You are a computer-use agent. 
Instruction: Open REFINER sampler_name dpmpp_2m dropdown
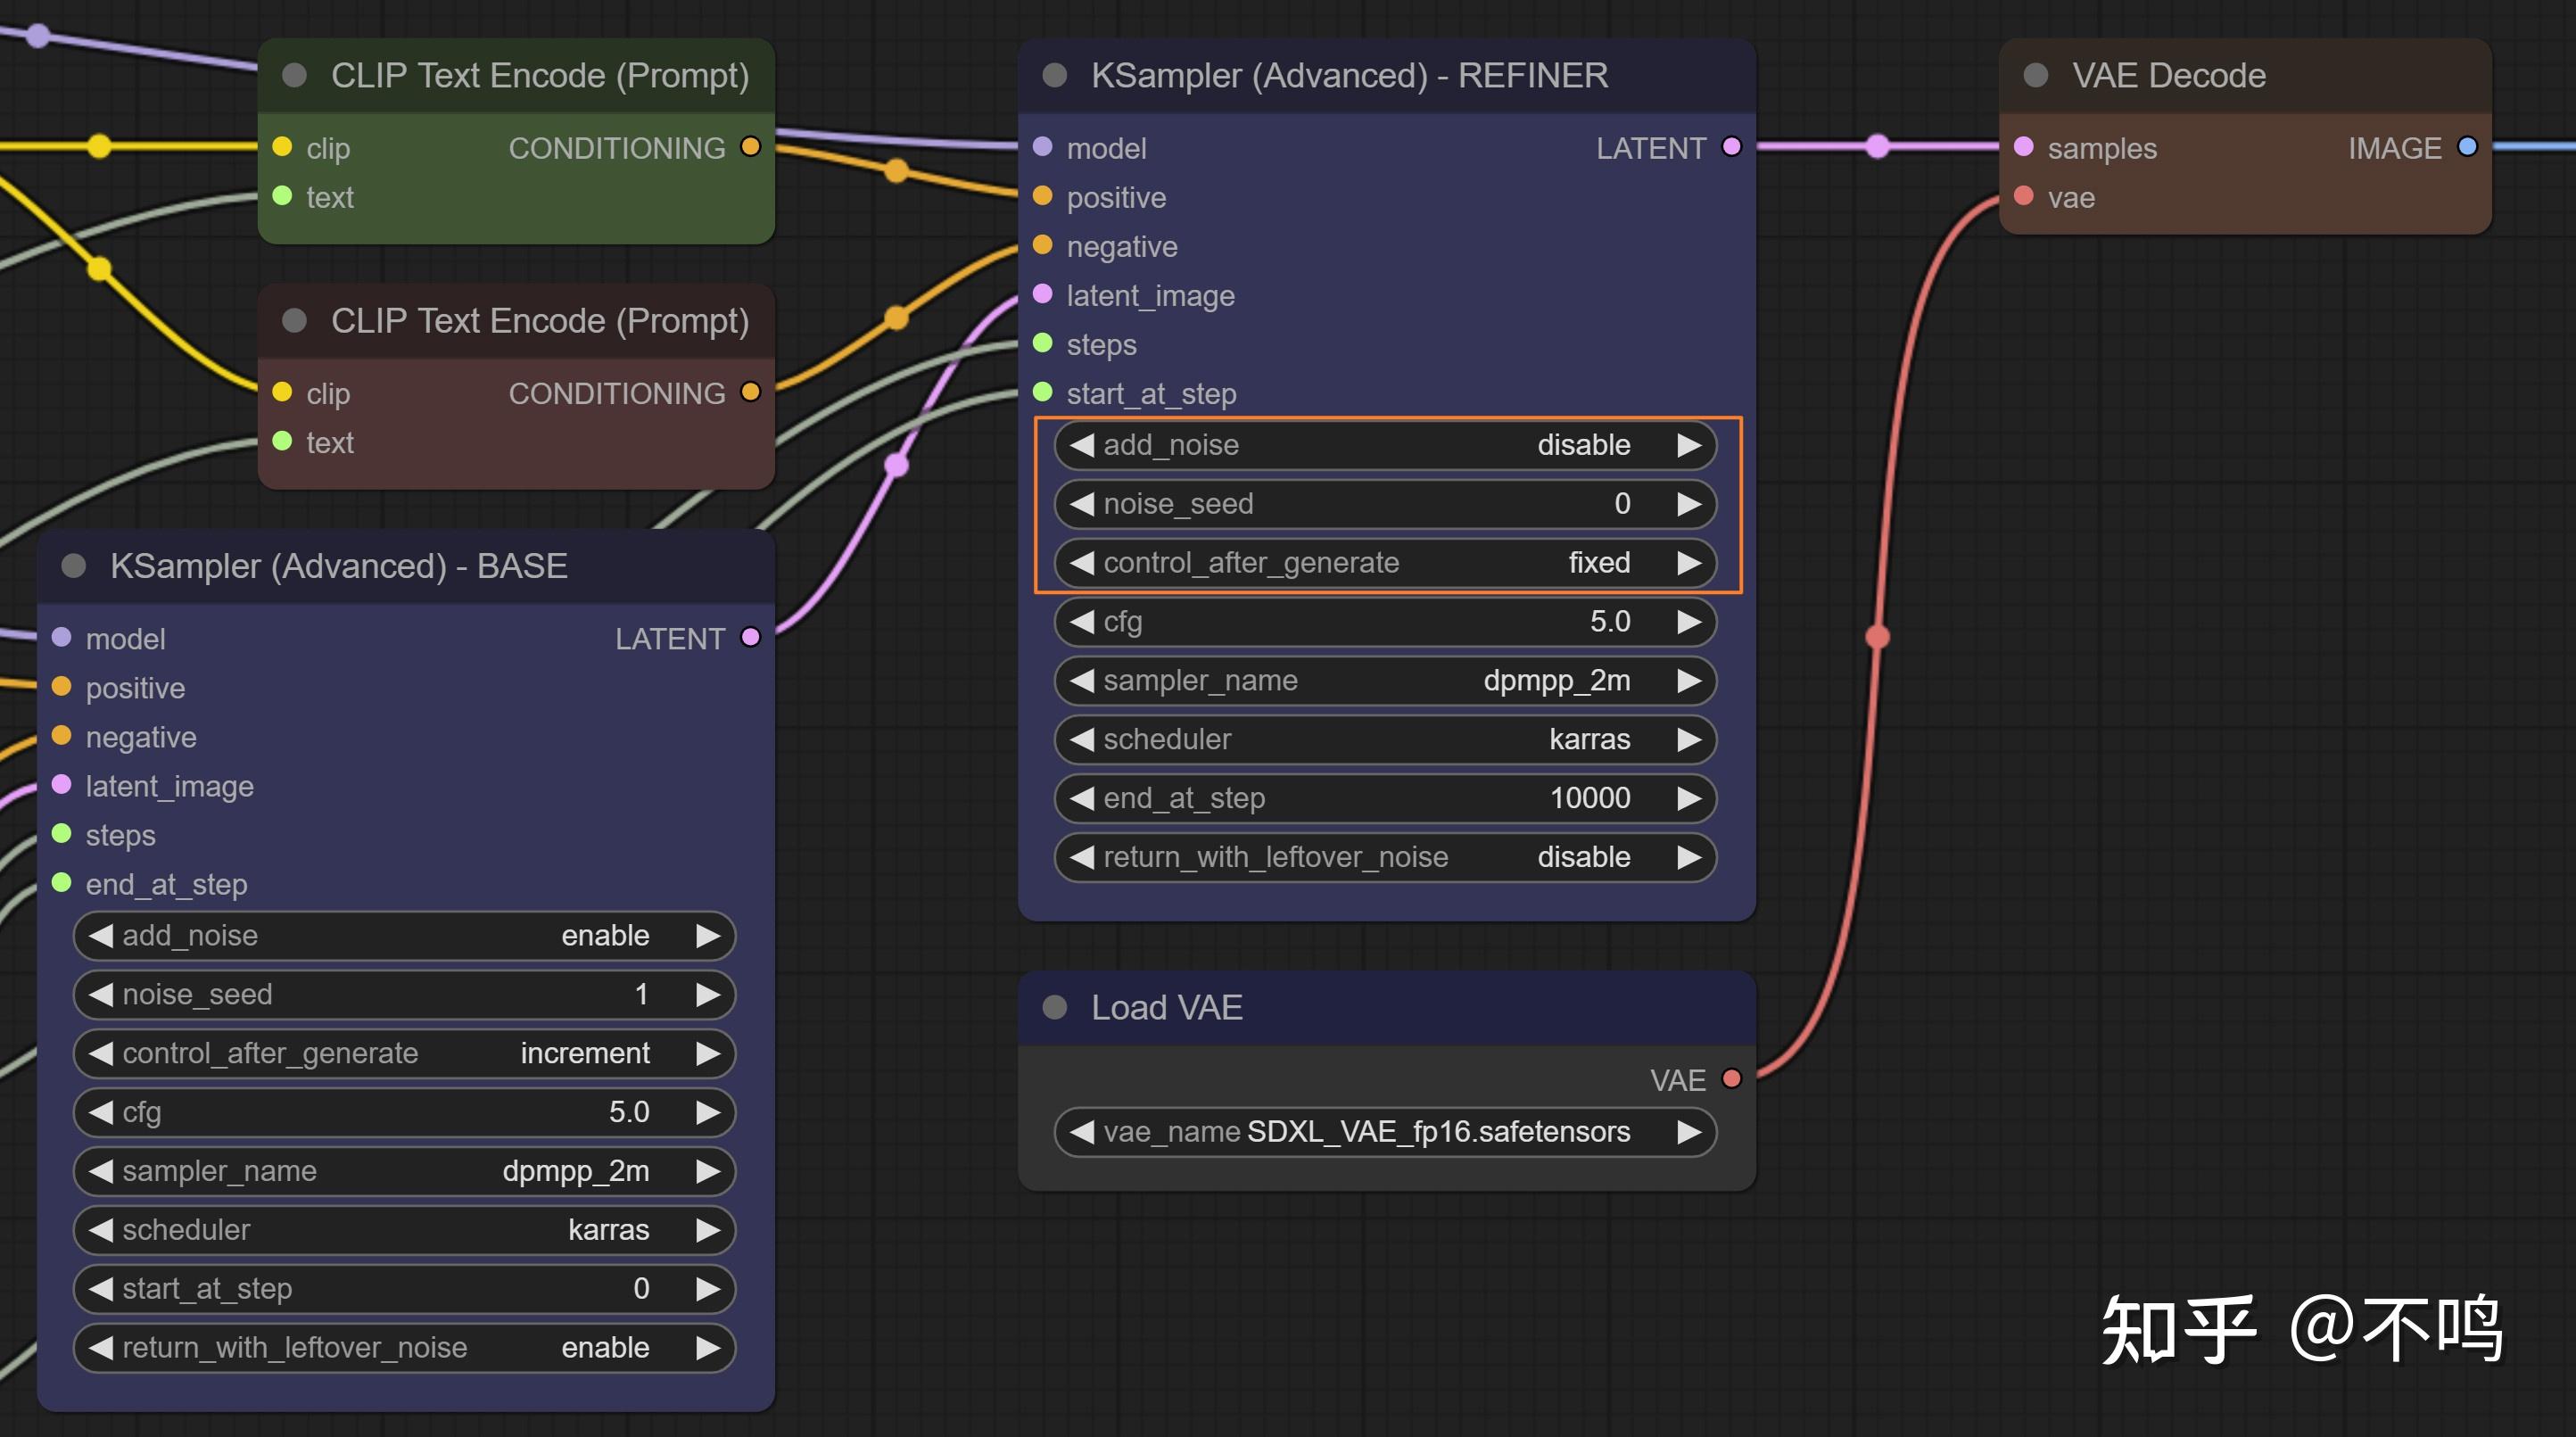pos(1384,681)
